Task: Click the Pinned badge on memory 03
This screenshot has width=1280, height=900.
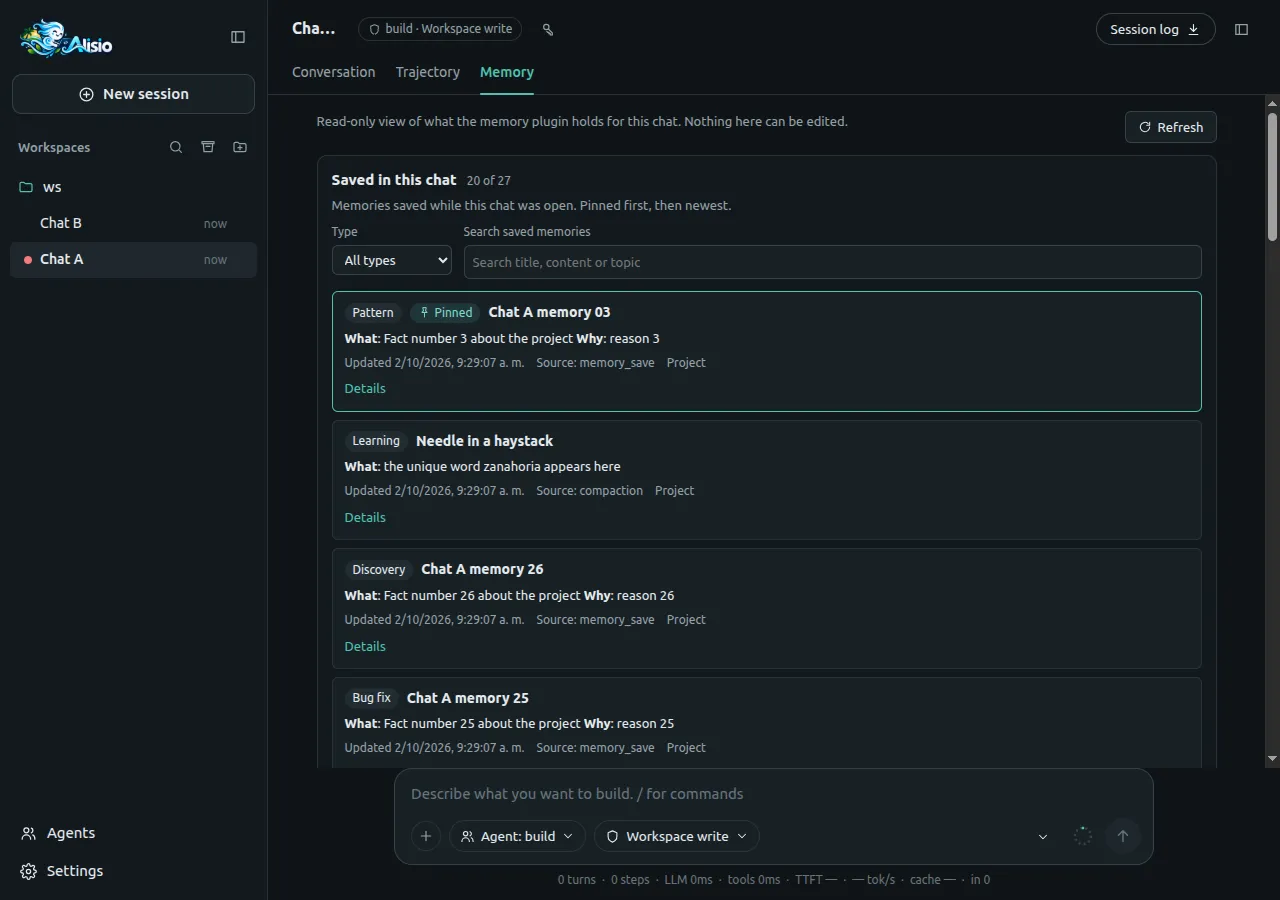Action: pyautogui.click(x=445, y=313)
